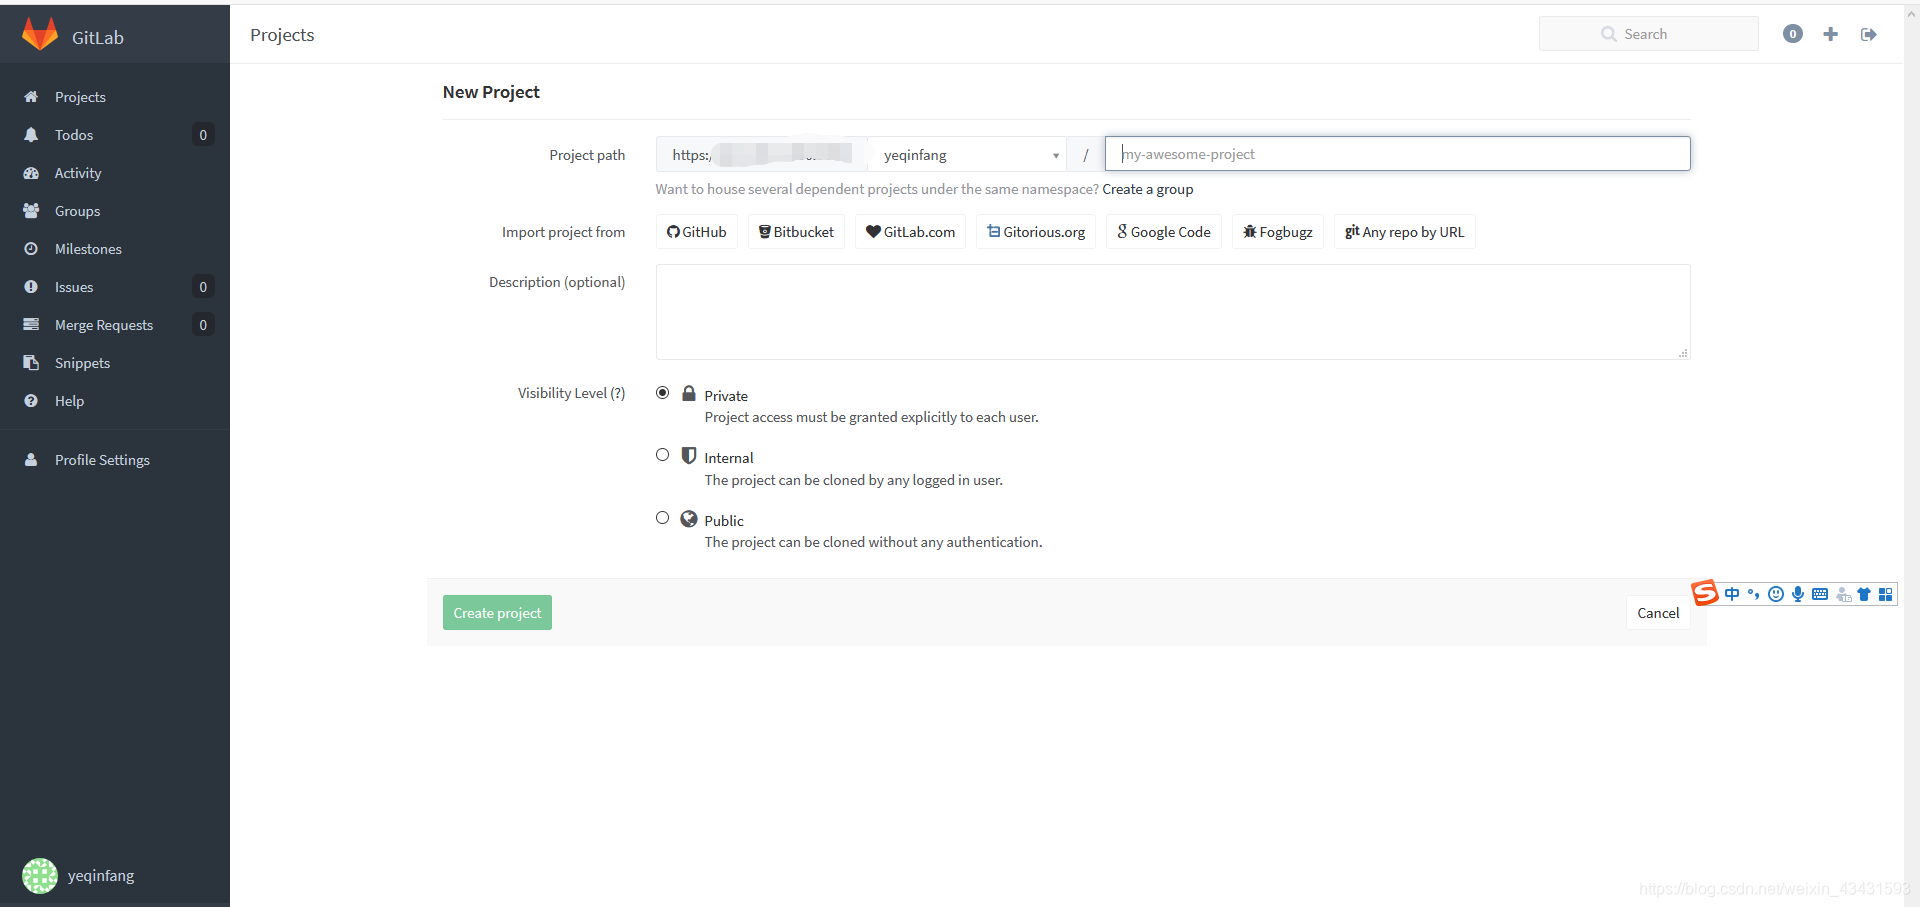Click the Activity dashboard icon
The height and width of the screenshot is (907, 1920).
(x=31, y=173)
